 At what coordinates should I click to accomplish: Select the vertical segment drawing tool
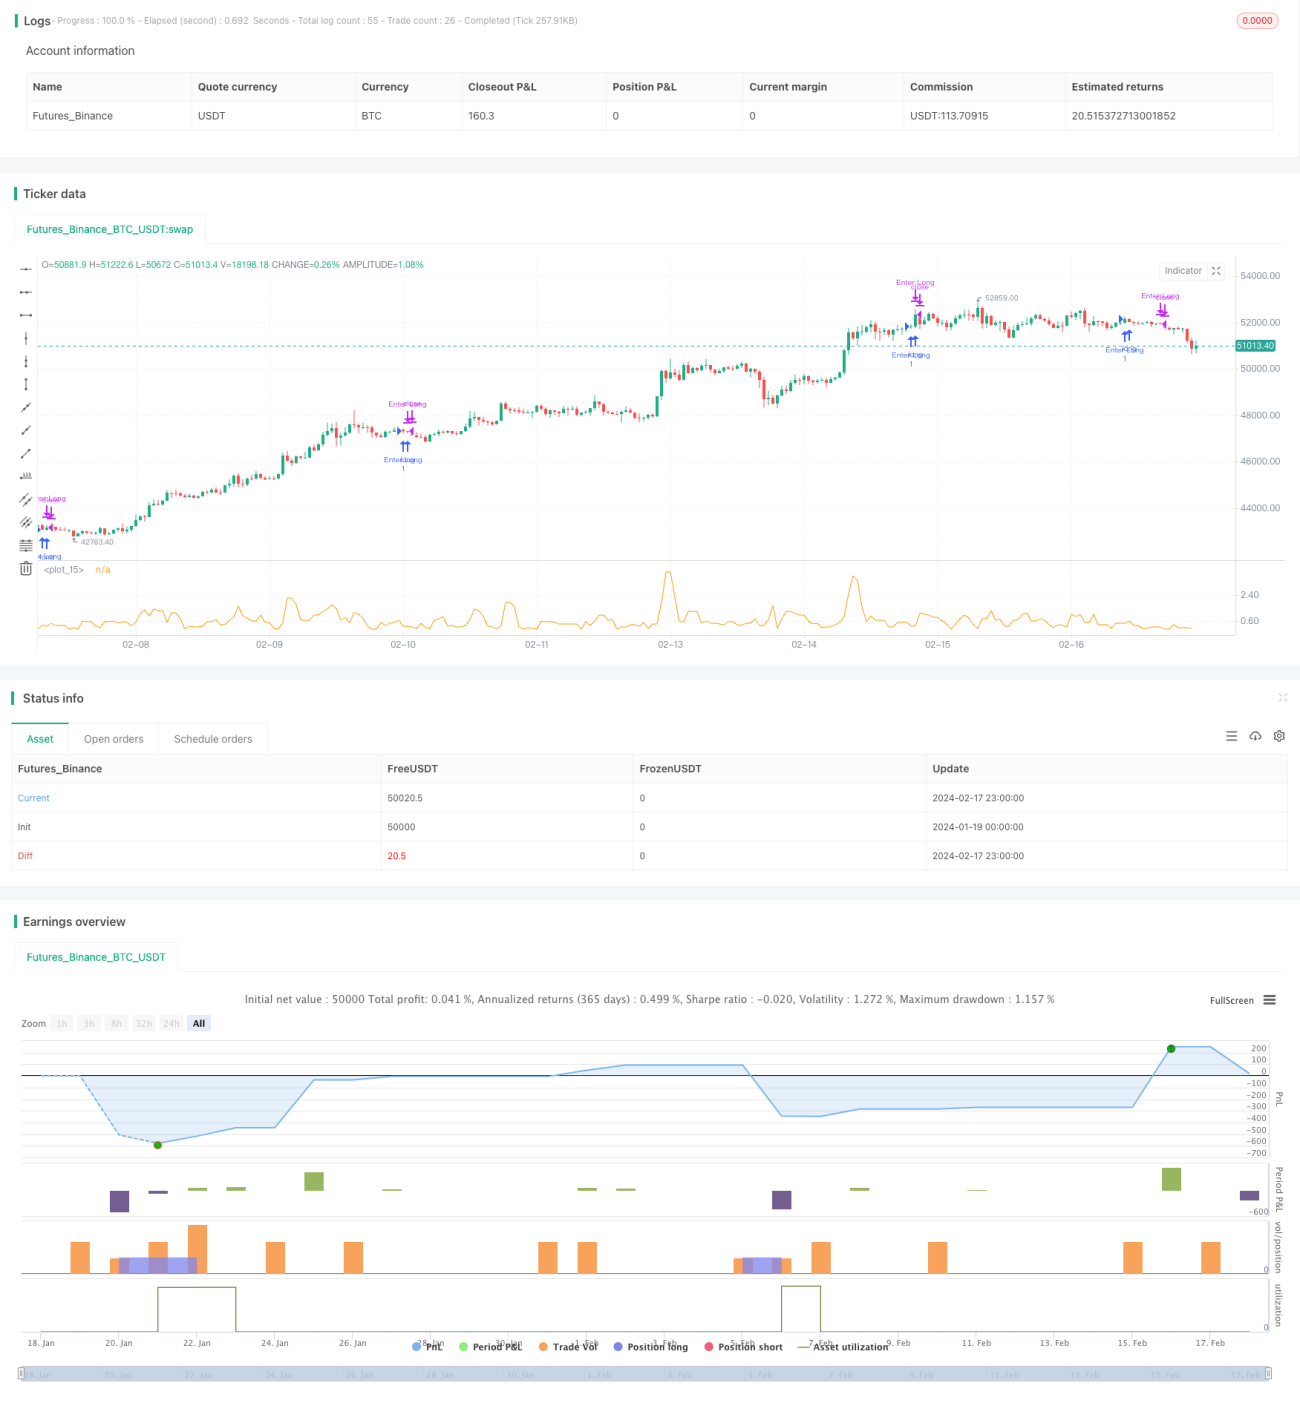click(26, 384)
